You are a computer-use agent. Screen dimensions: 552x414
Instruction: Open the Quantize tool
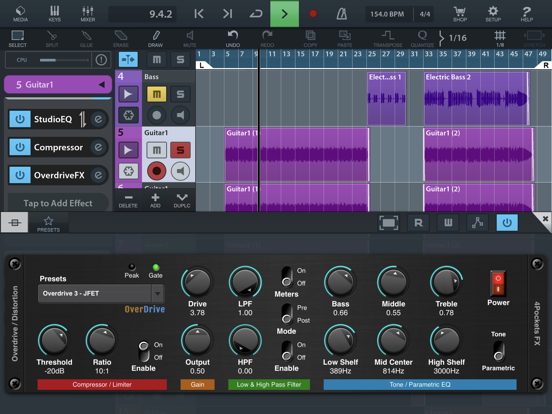tap(422, 39)
